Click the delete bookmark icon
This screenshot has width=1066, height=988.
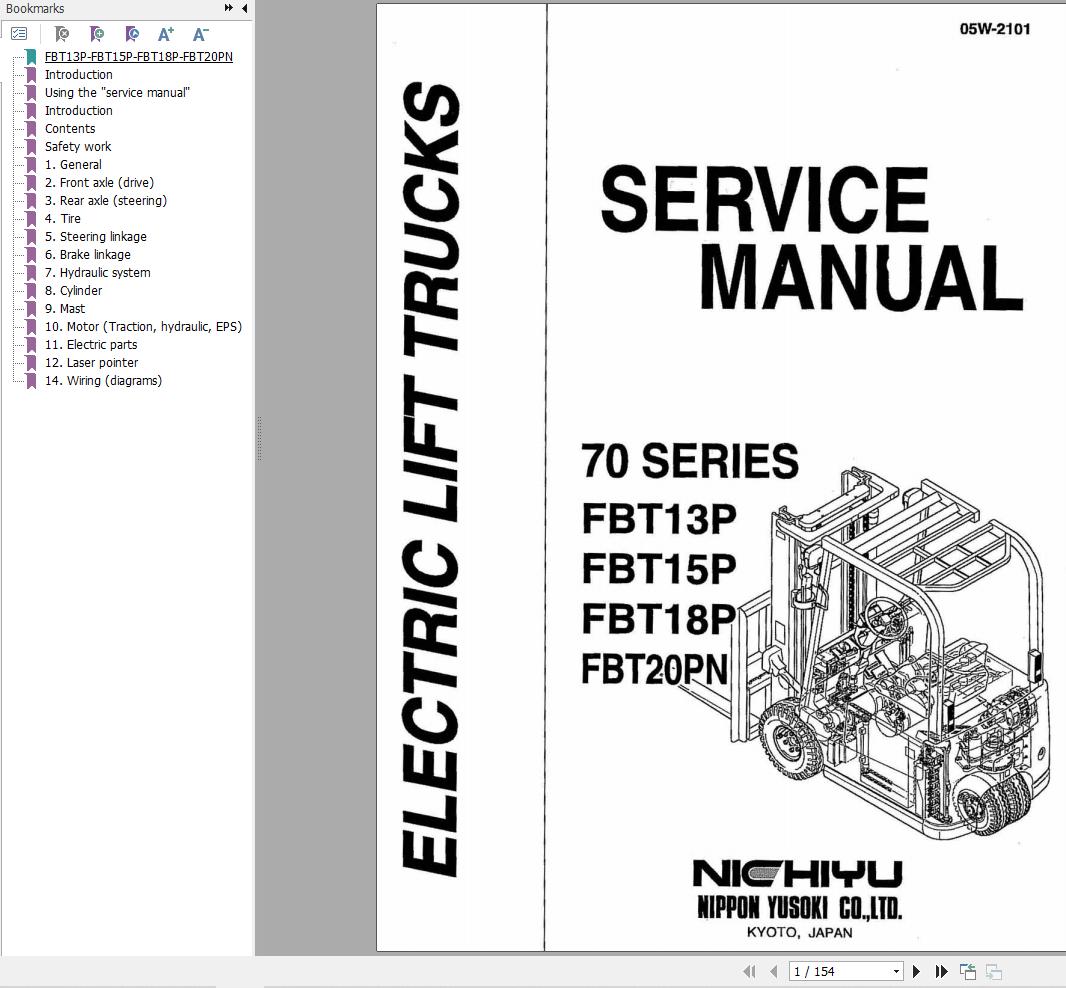point(62,34)
